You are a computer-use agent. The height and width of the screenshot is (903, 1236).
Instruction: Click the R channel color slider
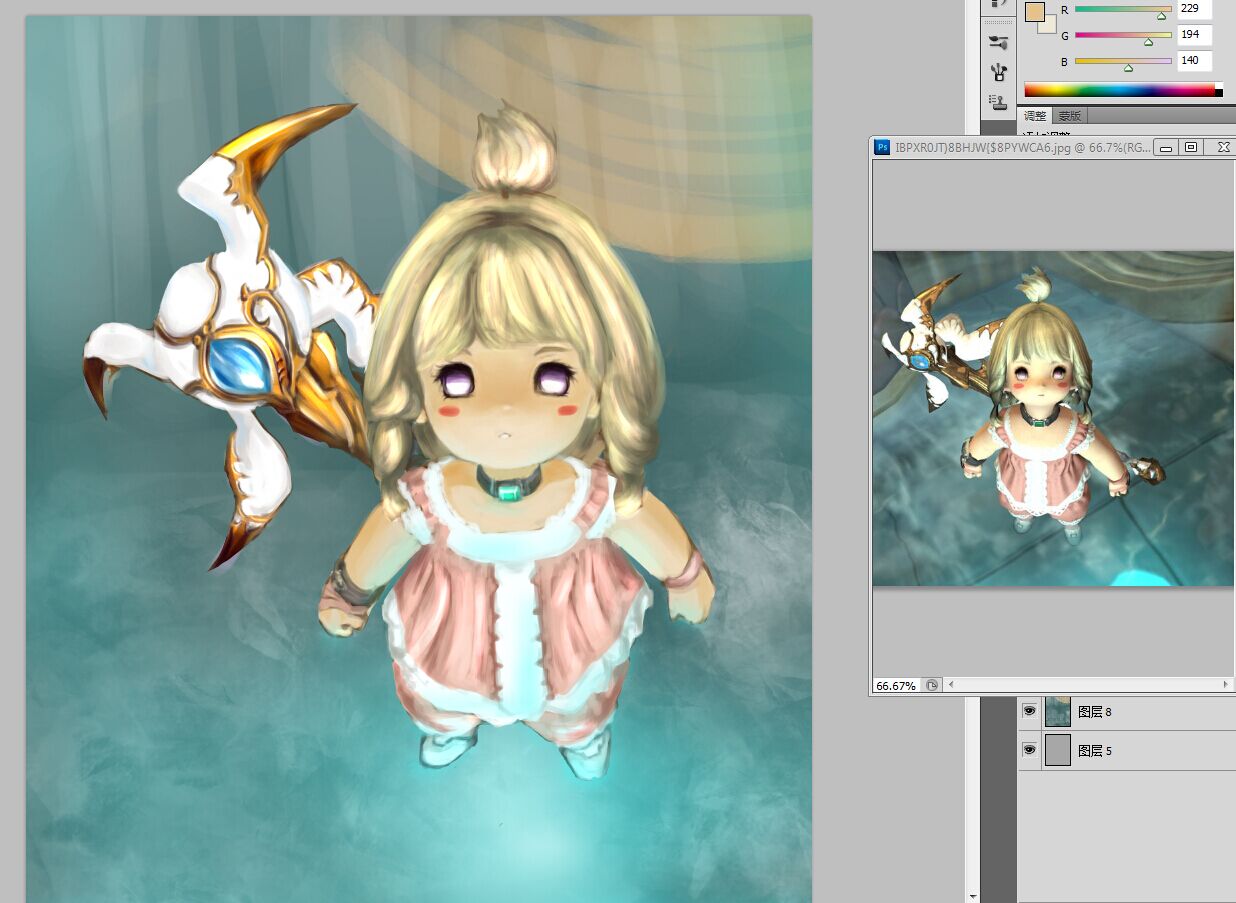[1123, 10]
